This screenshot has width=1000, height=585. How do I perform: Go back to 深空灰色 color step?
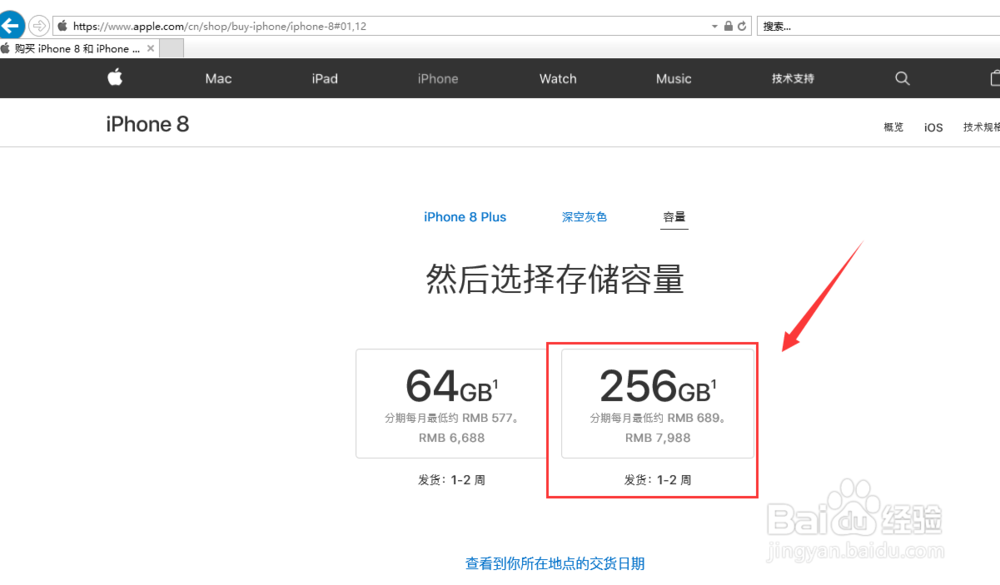[x=584, y=217]
